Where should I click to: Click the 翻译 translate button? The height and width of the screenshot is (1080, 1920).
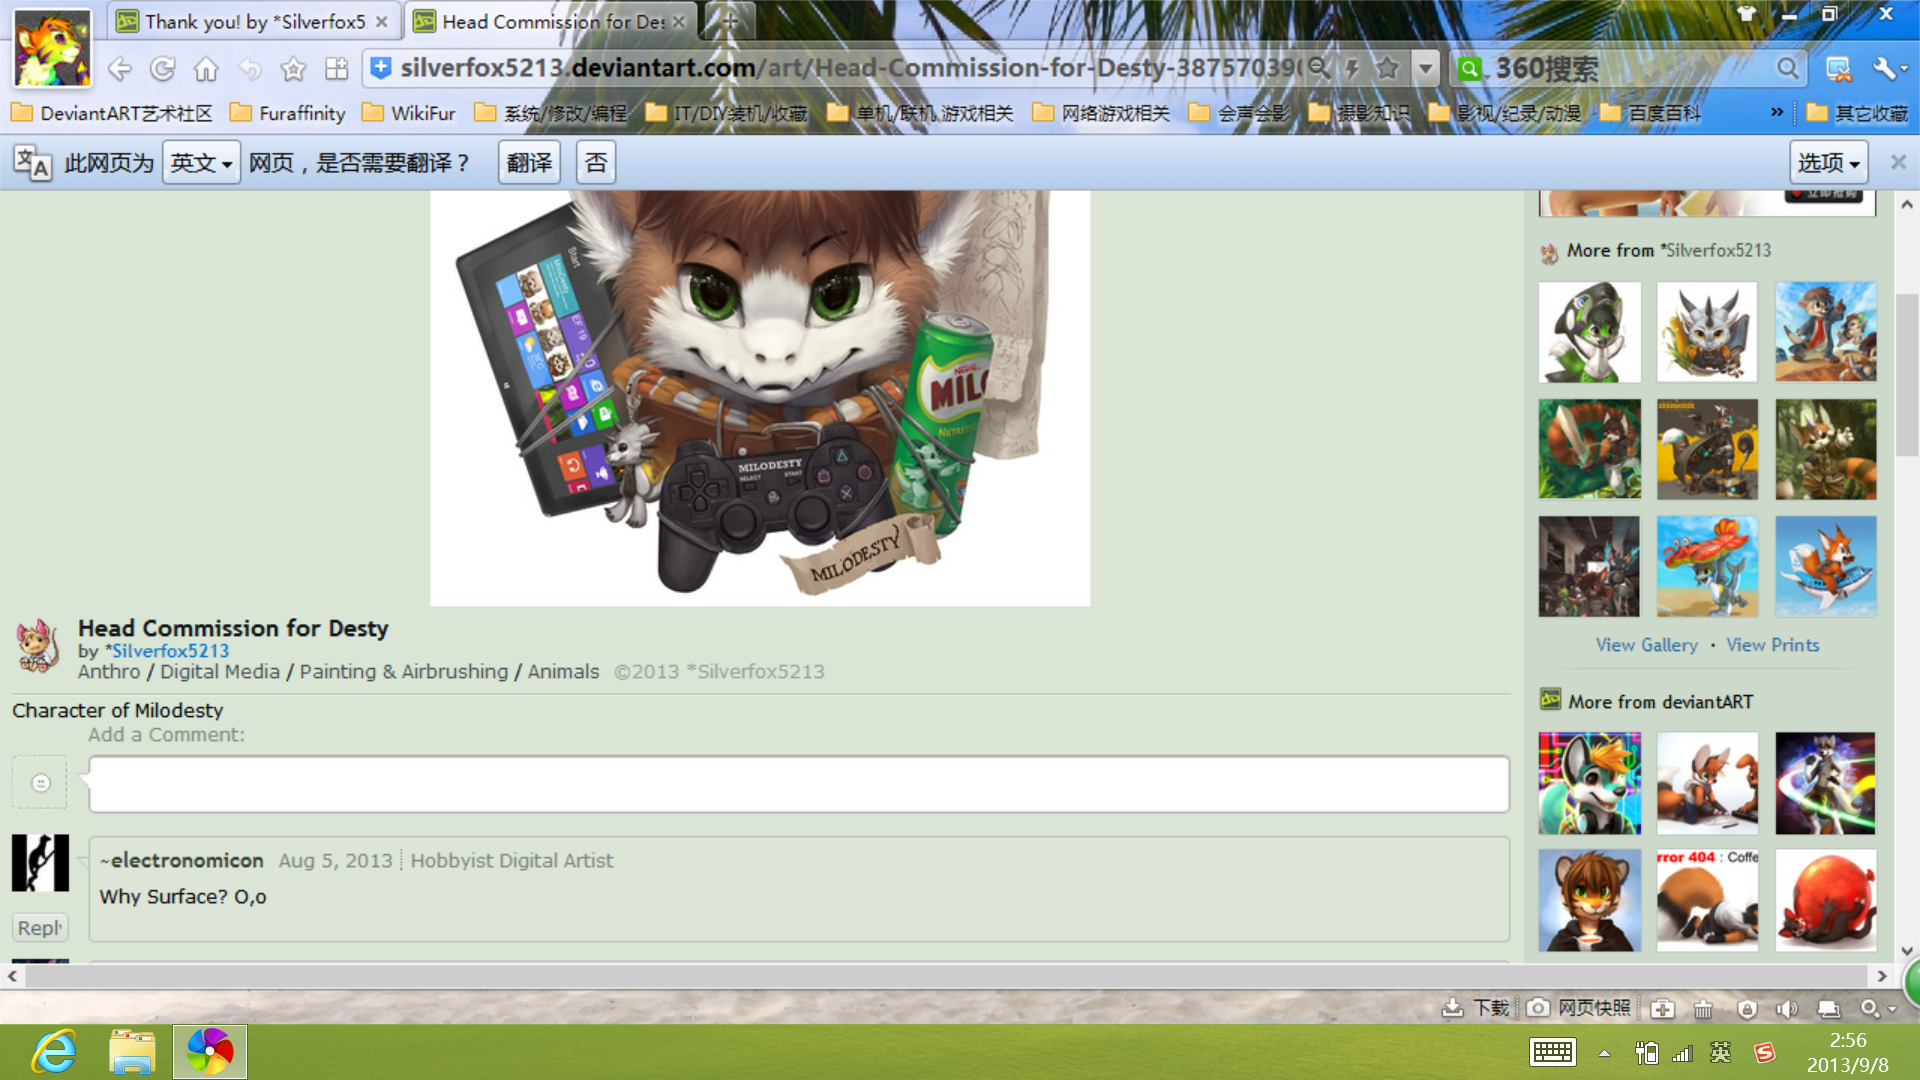click(529, 163)
